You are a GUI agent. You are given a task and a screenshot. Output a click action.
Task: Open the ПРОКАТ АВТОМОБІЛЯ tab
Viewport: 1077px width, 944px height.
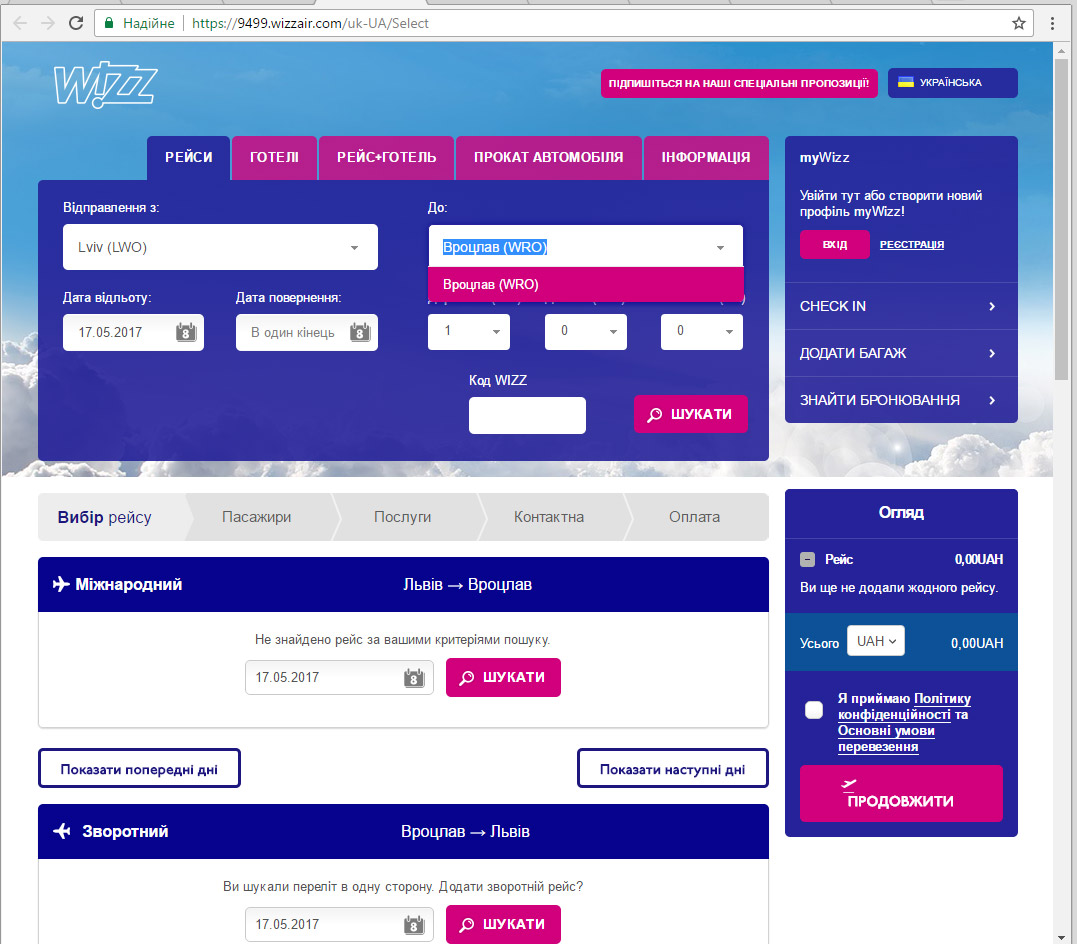point(549,157)
